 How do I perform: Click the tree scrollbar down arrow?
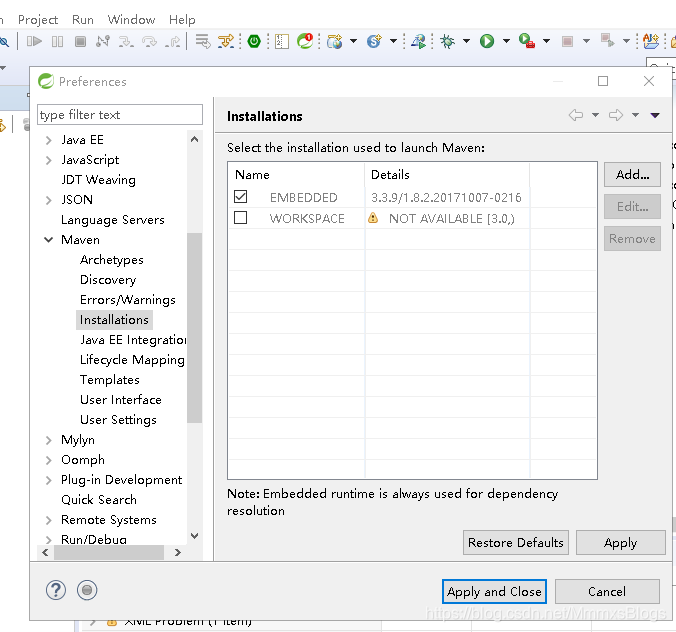tap(194, 536)
